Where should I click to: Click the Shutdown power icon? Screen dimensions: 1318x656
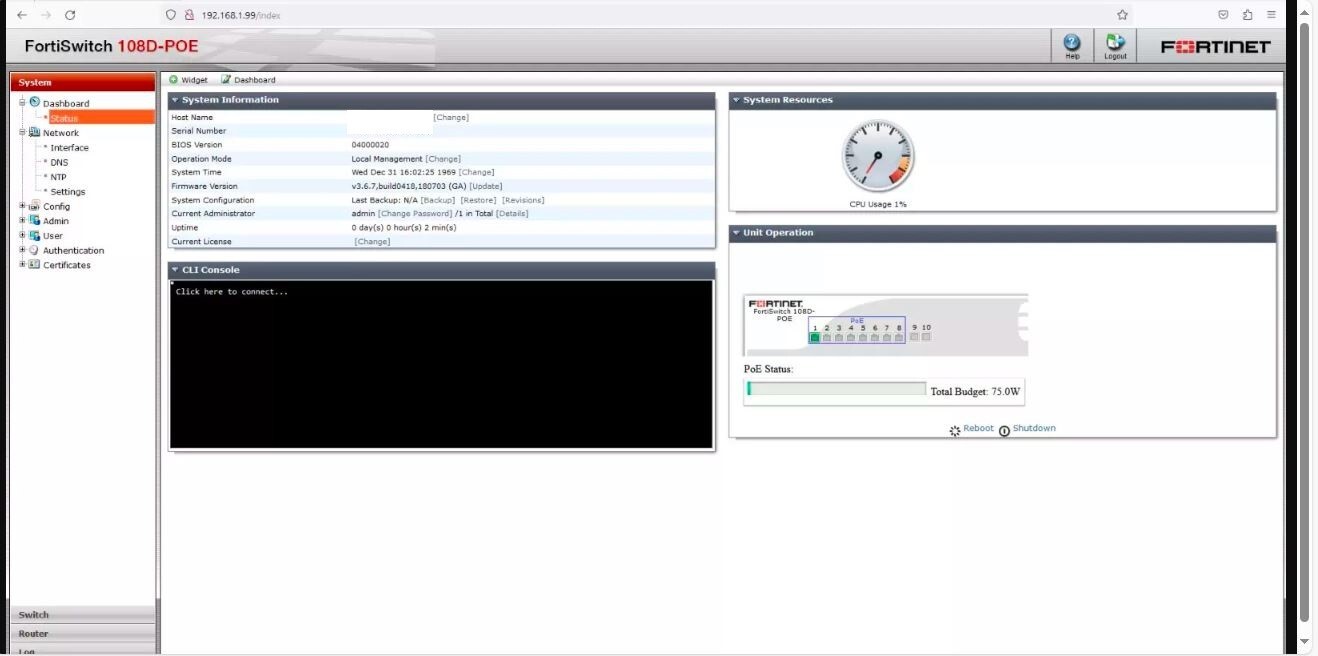(x=1004, y=431)
